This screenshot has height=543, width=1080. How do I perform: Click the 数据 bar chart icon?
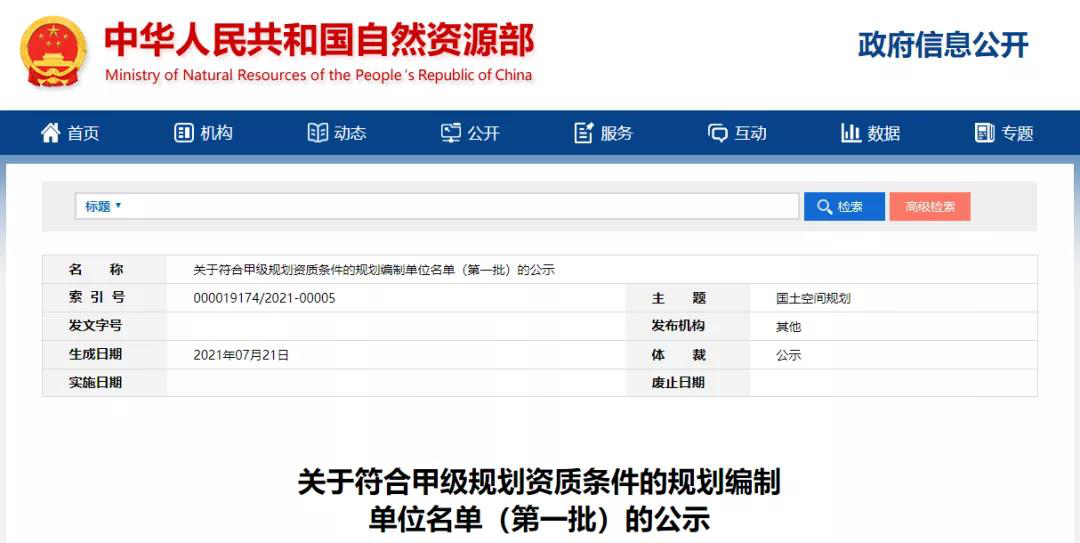[851, 133]
